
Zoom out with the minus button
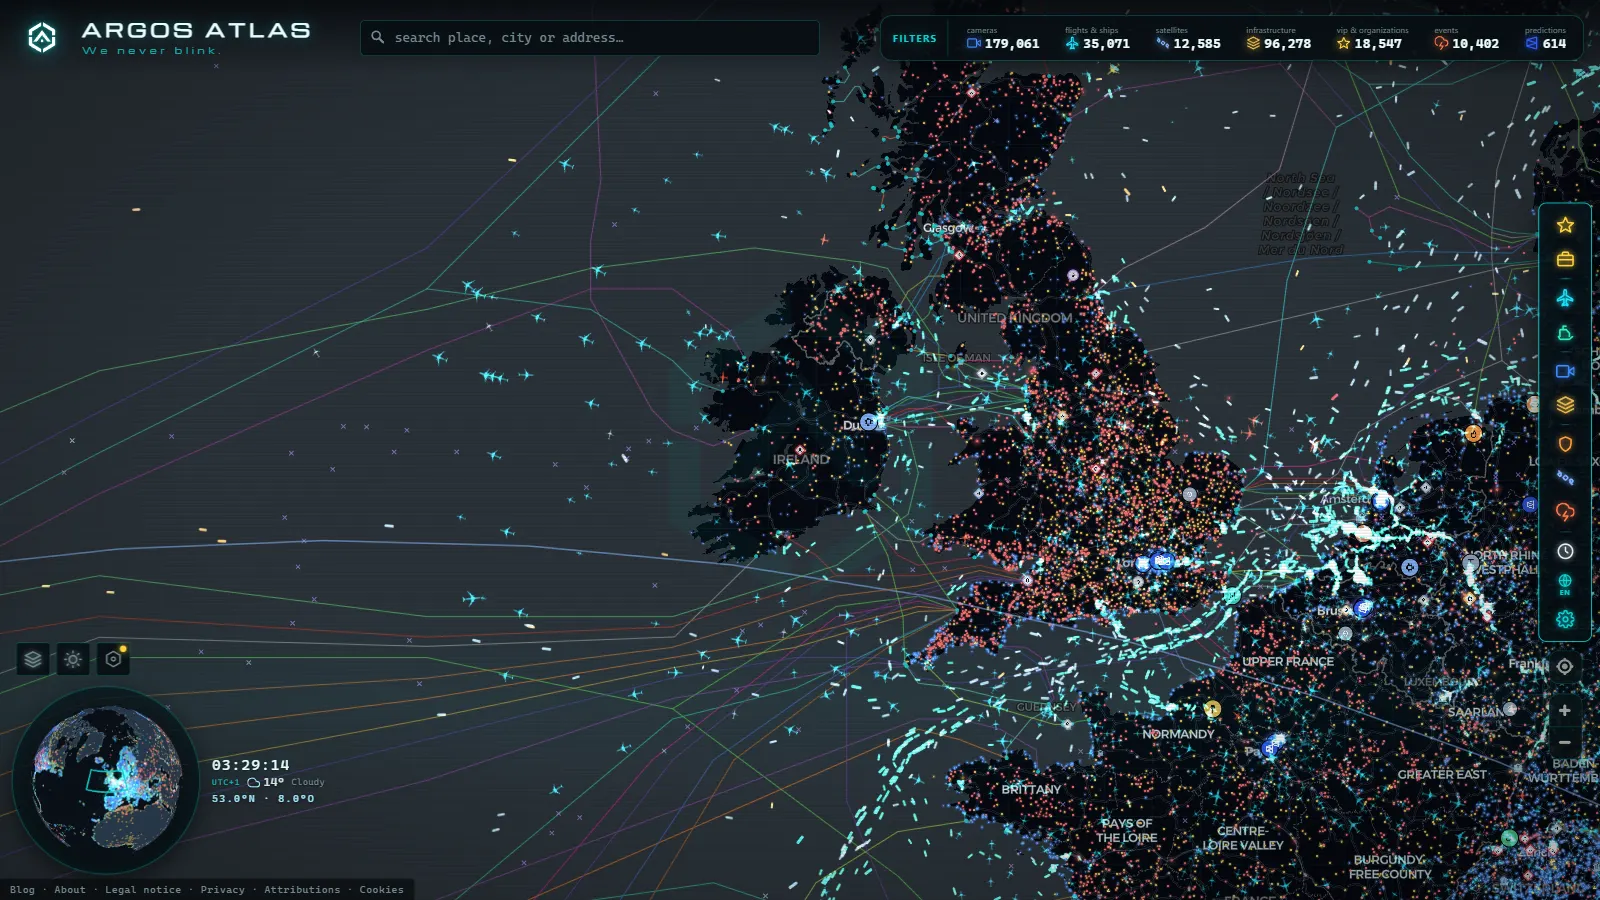click(1565, 742)
